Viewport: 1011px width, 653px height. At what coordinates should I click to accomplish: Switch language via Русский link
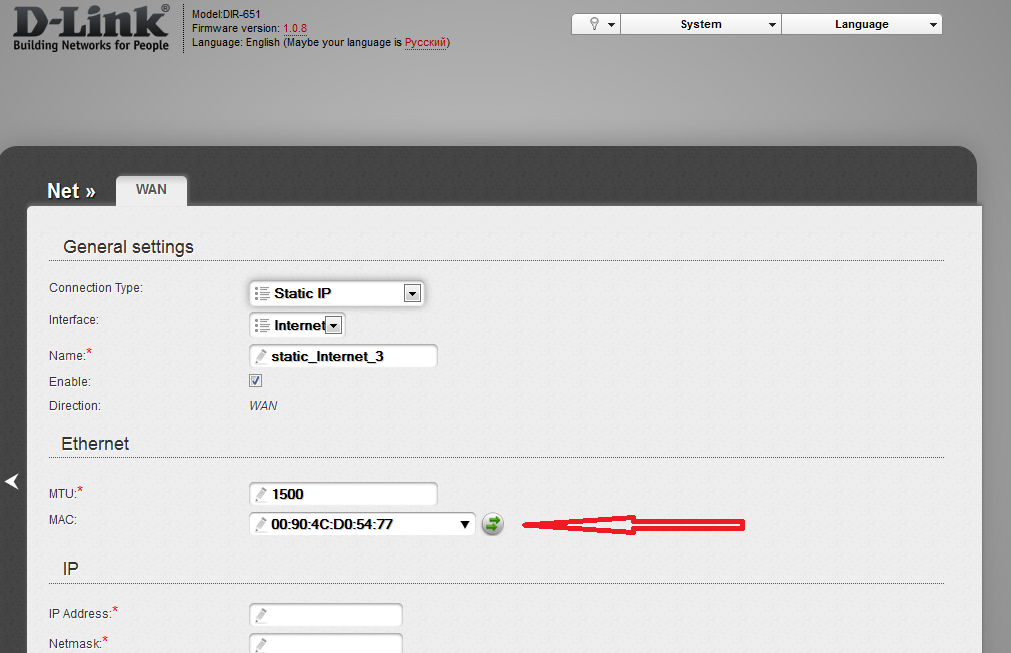426,43
